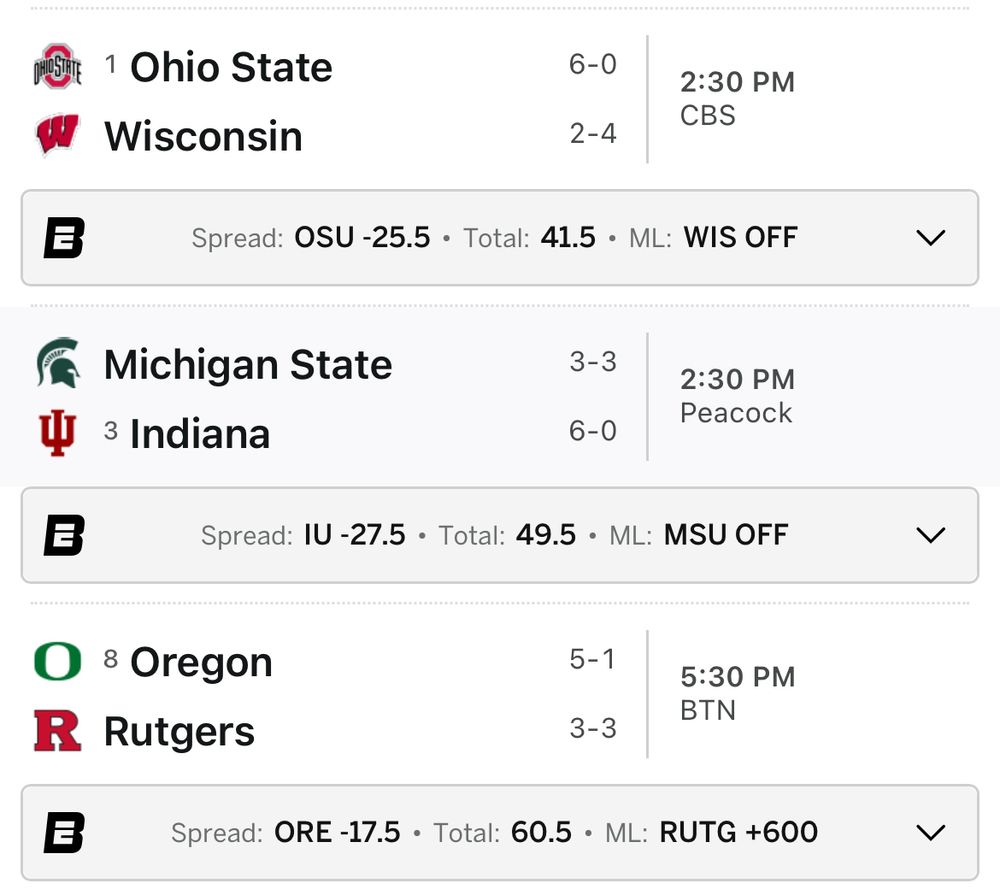This screenshot has height=896, width=1000.
Task: Tap the Indiana team name
Action: coord(200,434)
